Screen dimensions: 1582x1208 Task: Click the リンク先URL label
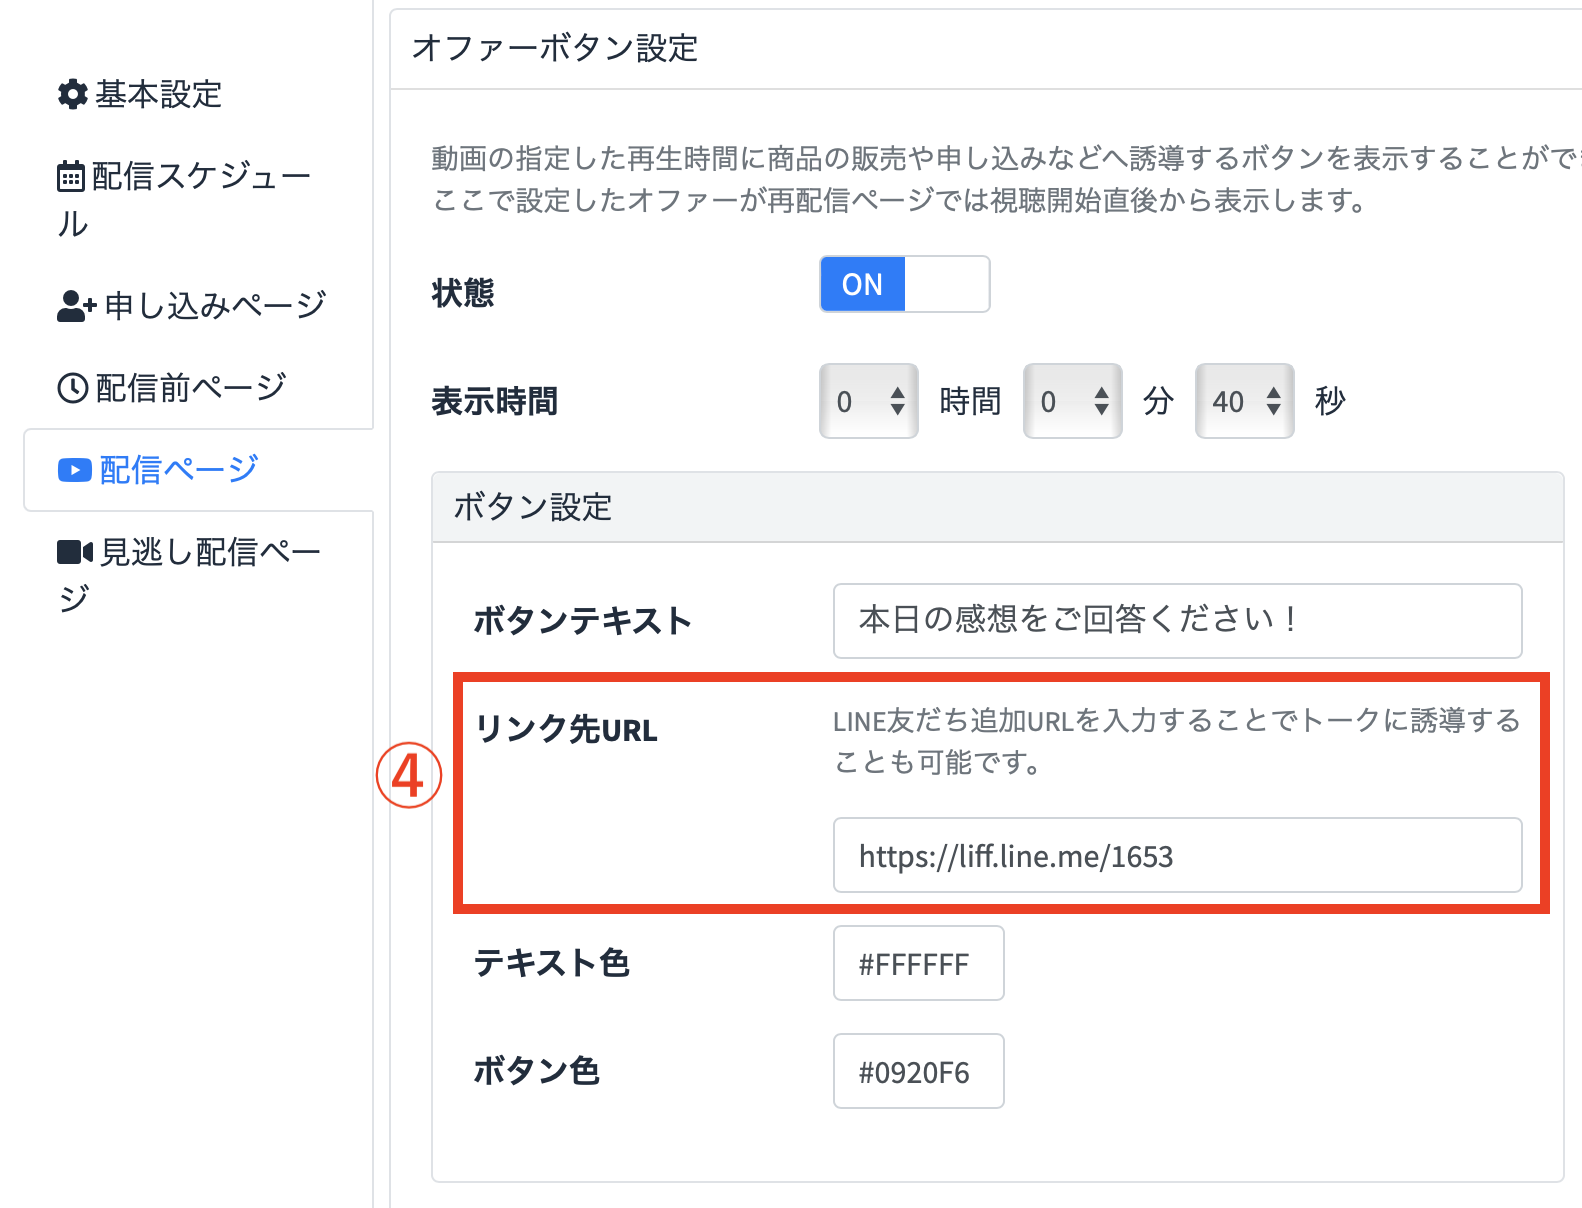tap(566, 729)
